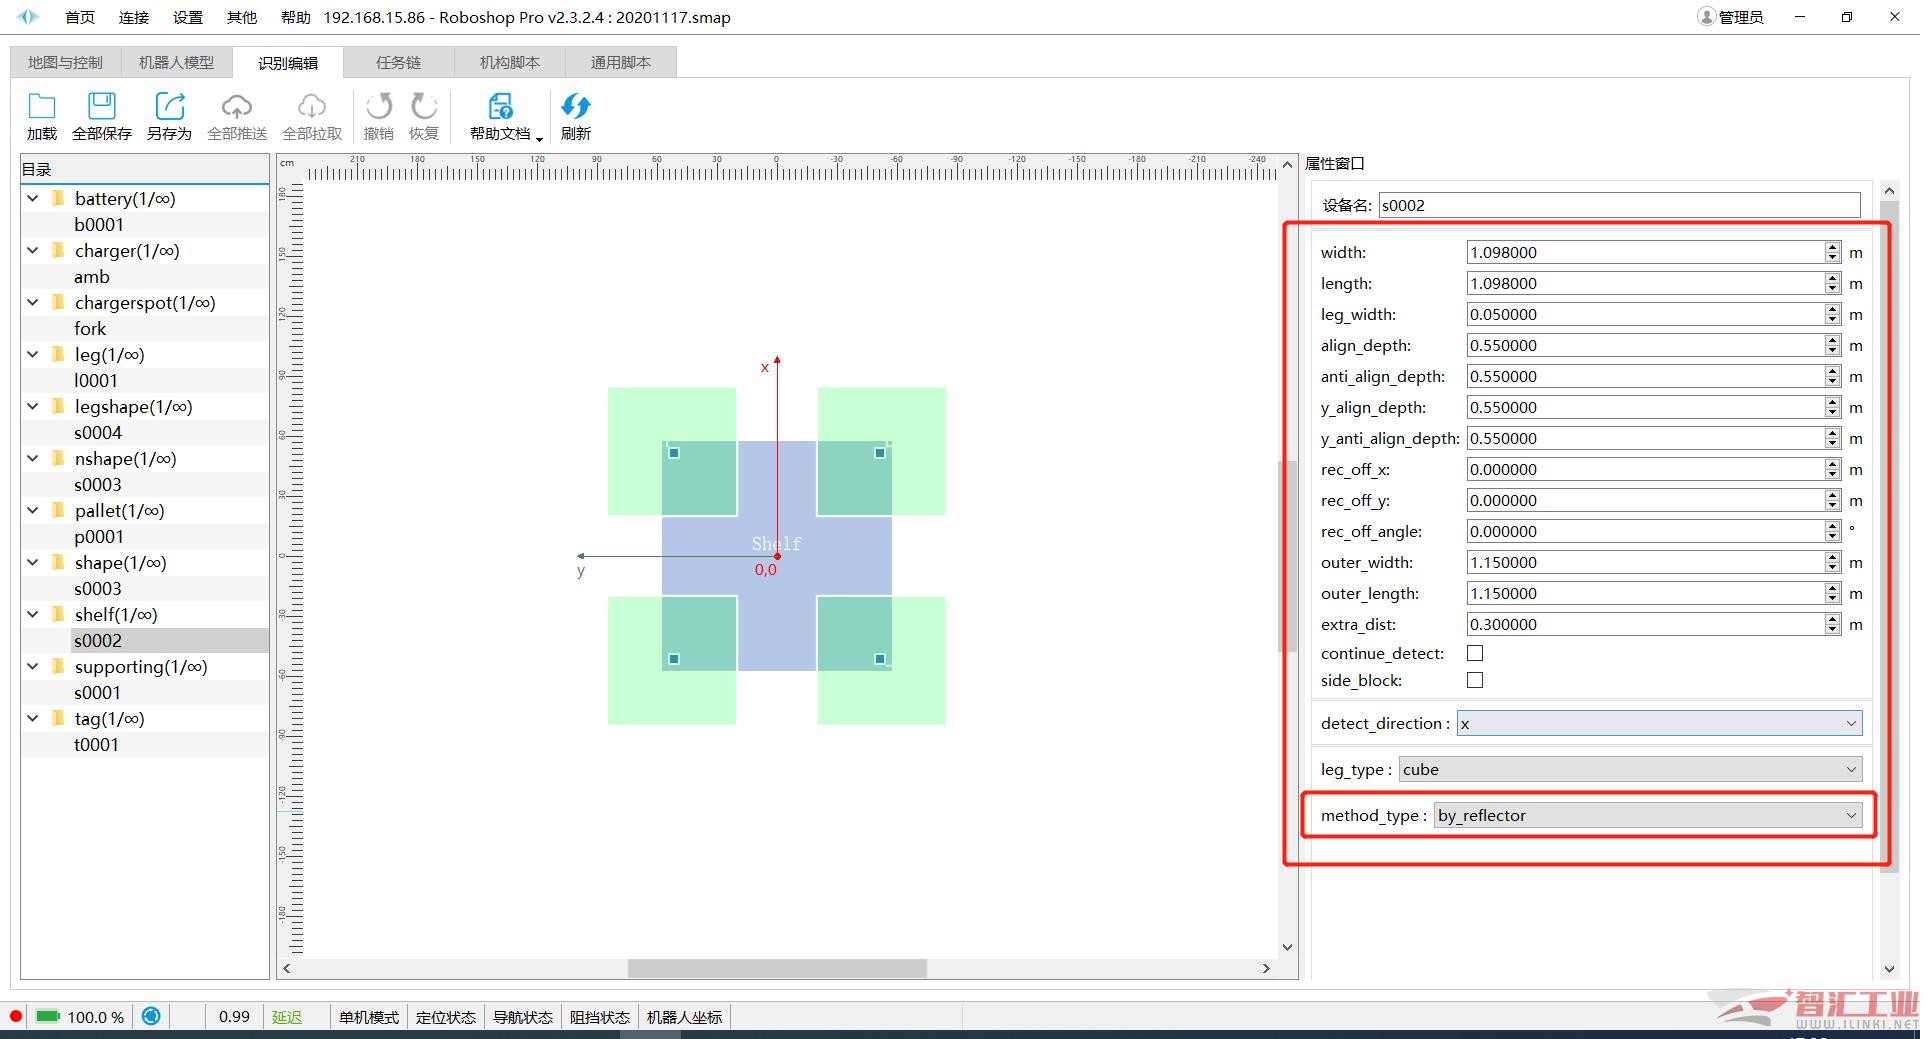Image resolution: width=1929 pixels, height=1039 pixels.
Task: Select b0001 under battery
Action: [x=99, y=224]
